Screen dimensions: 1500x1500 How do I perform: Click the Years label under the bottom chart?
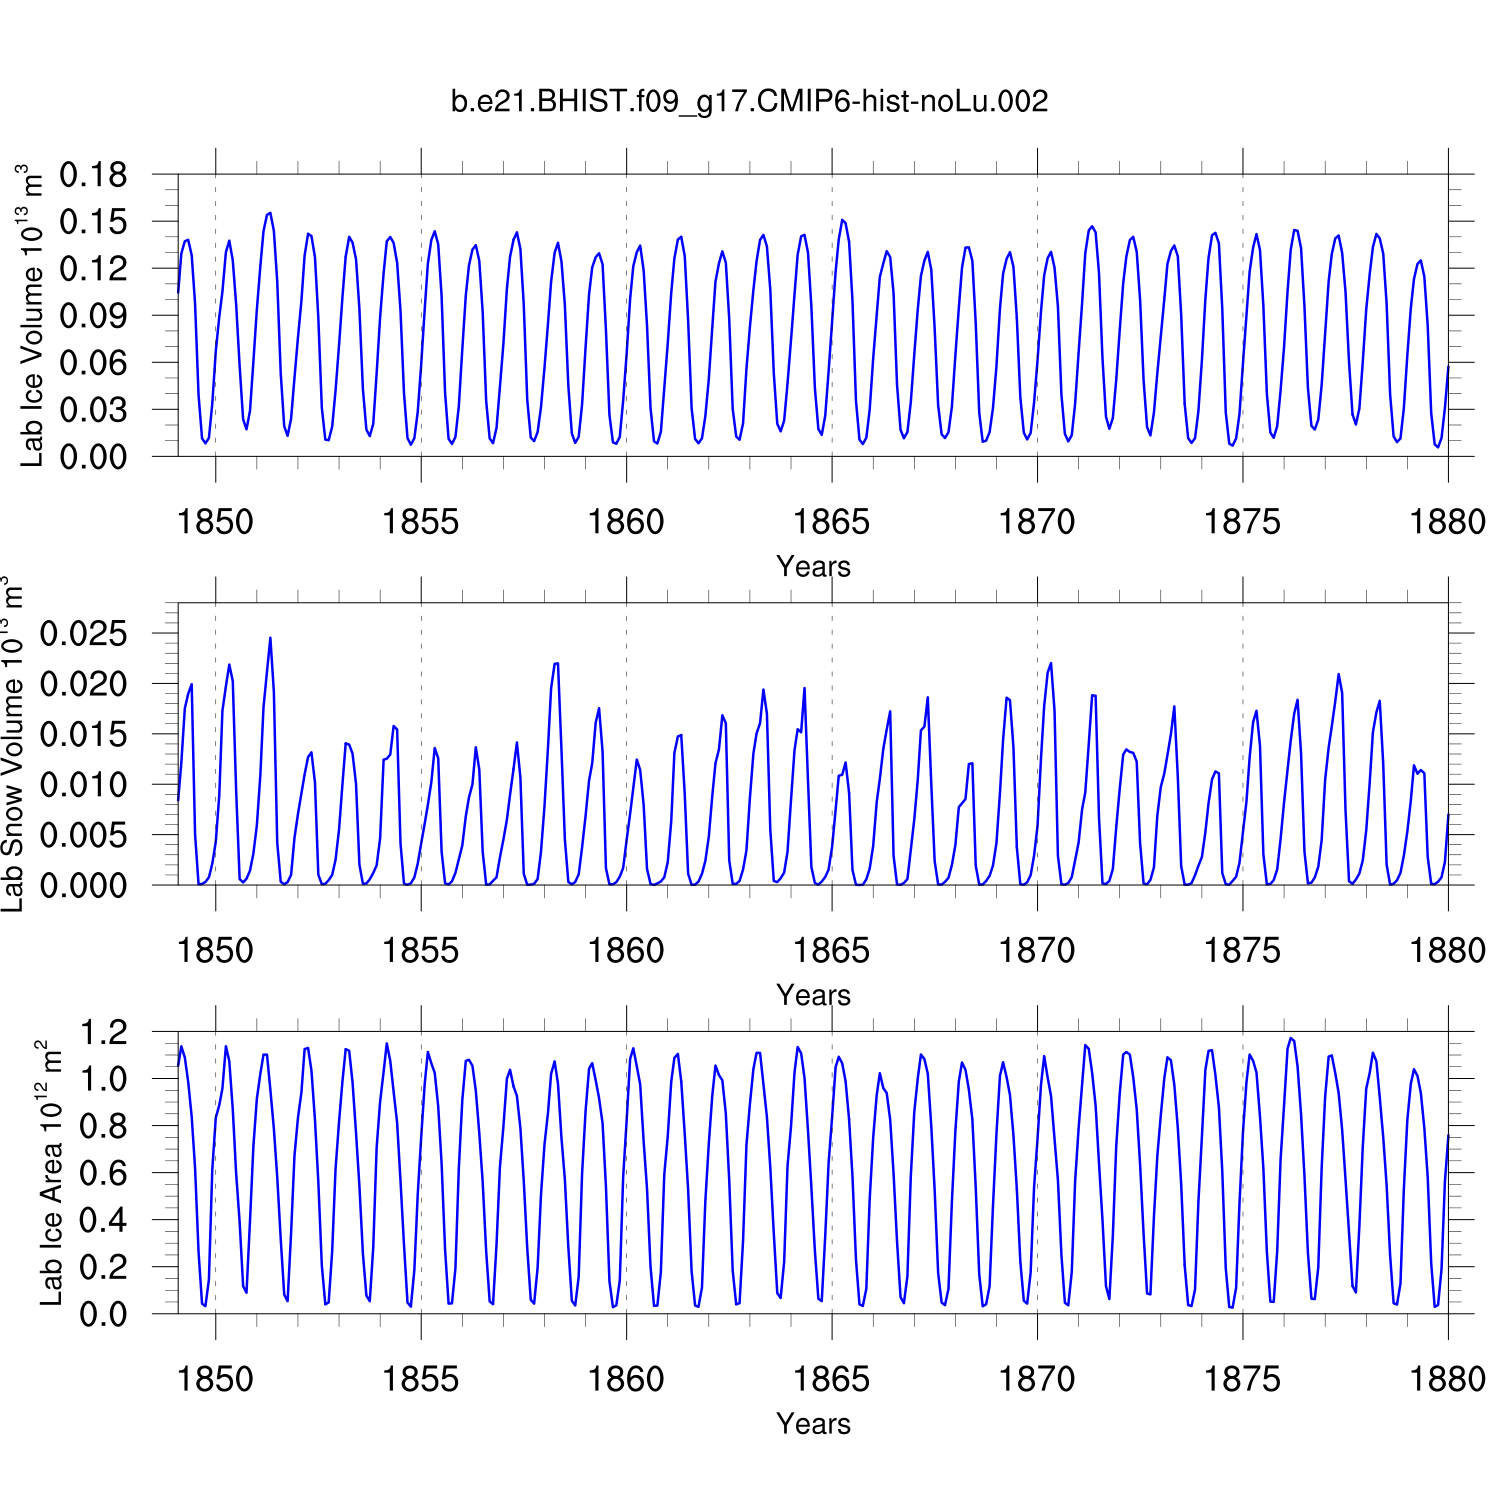(813, 1424)
